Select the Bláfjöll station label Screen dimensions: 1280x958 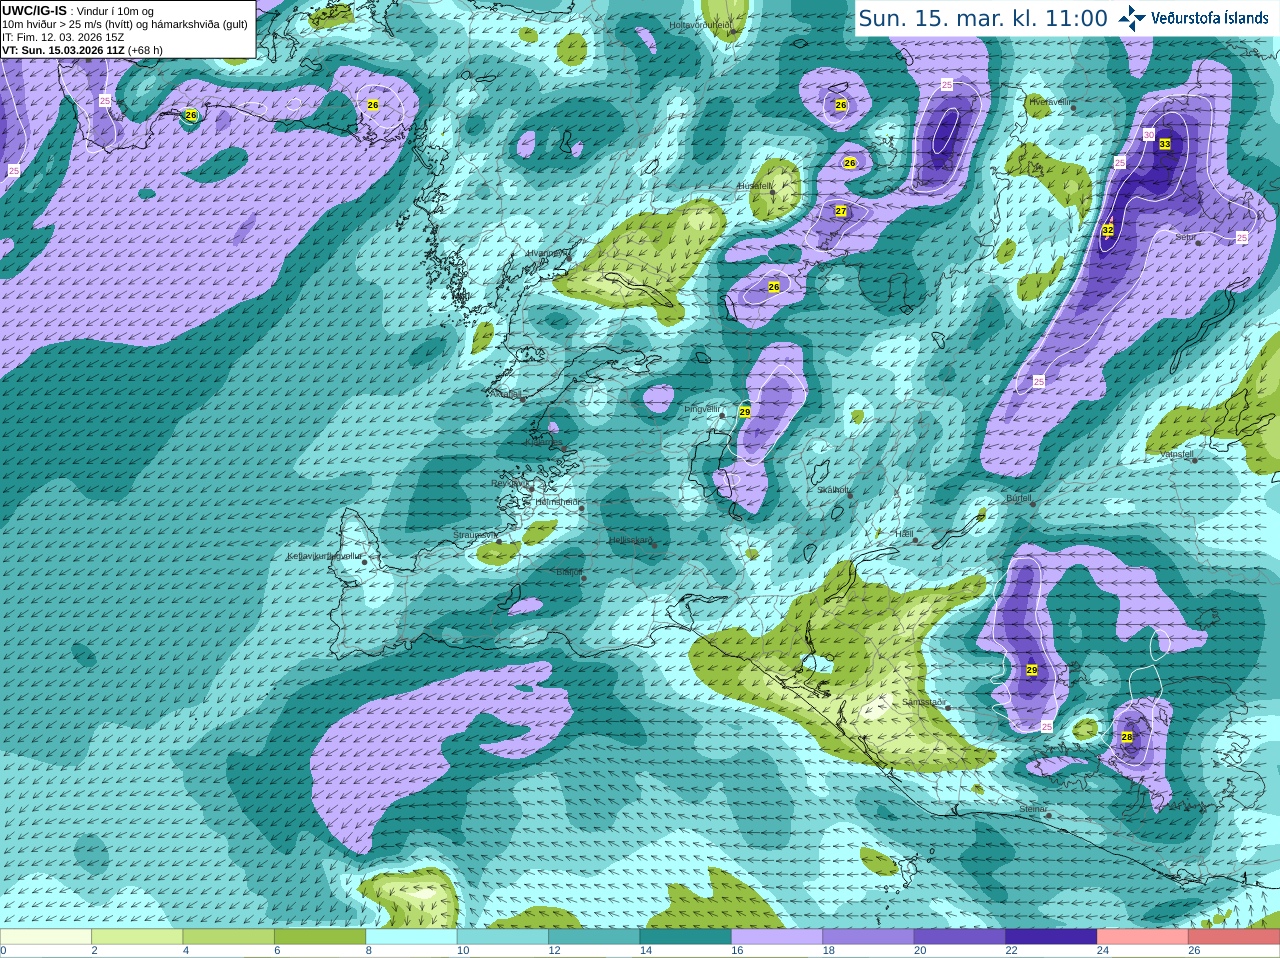pyautogui.click(x=569, y=572)
